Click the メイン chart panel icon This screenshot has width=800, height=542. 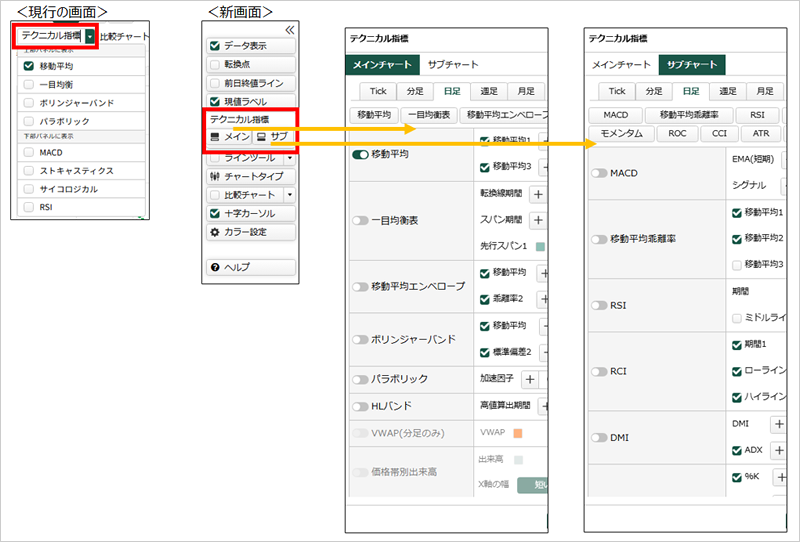(215, 136)
